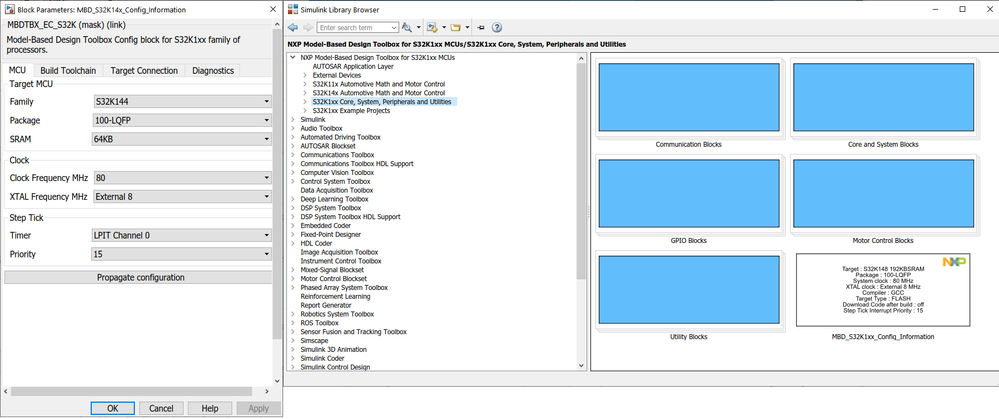This screenshot has height=419, width=999.
Task: Select ROS Toolbox tree item
Action: 320,323
